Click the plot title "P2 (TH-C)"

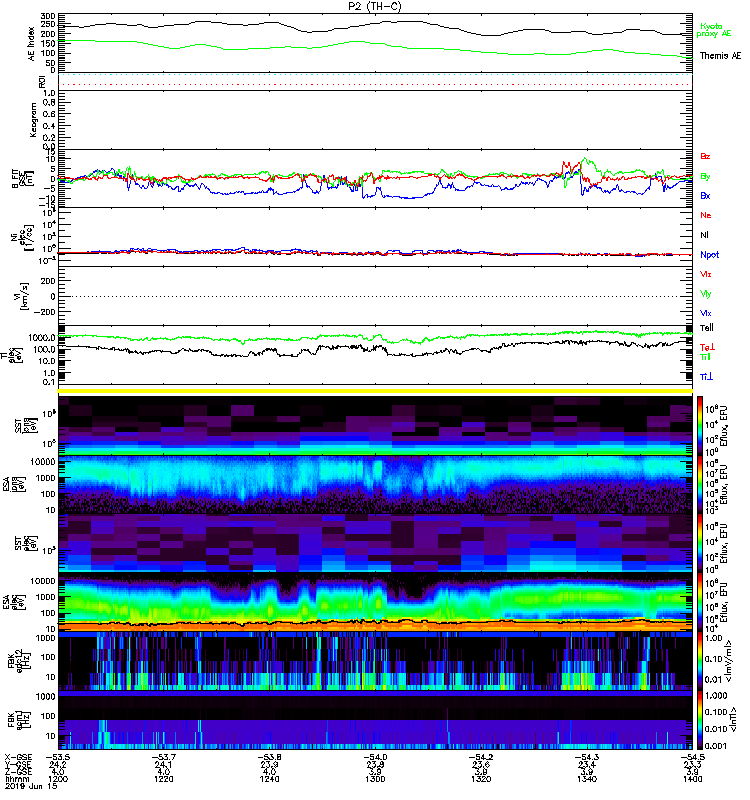pos(375,6)
